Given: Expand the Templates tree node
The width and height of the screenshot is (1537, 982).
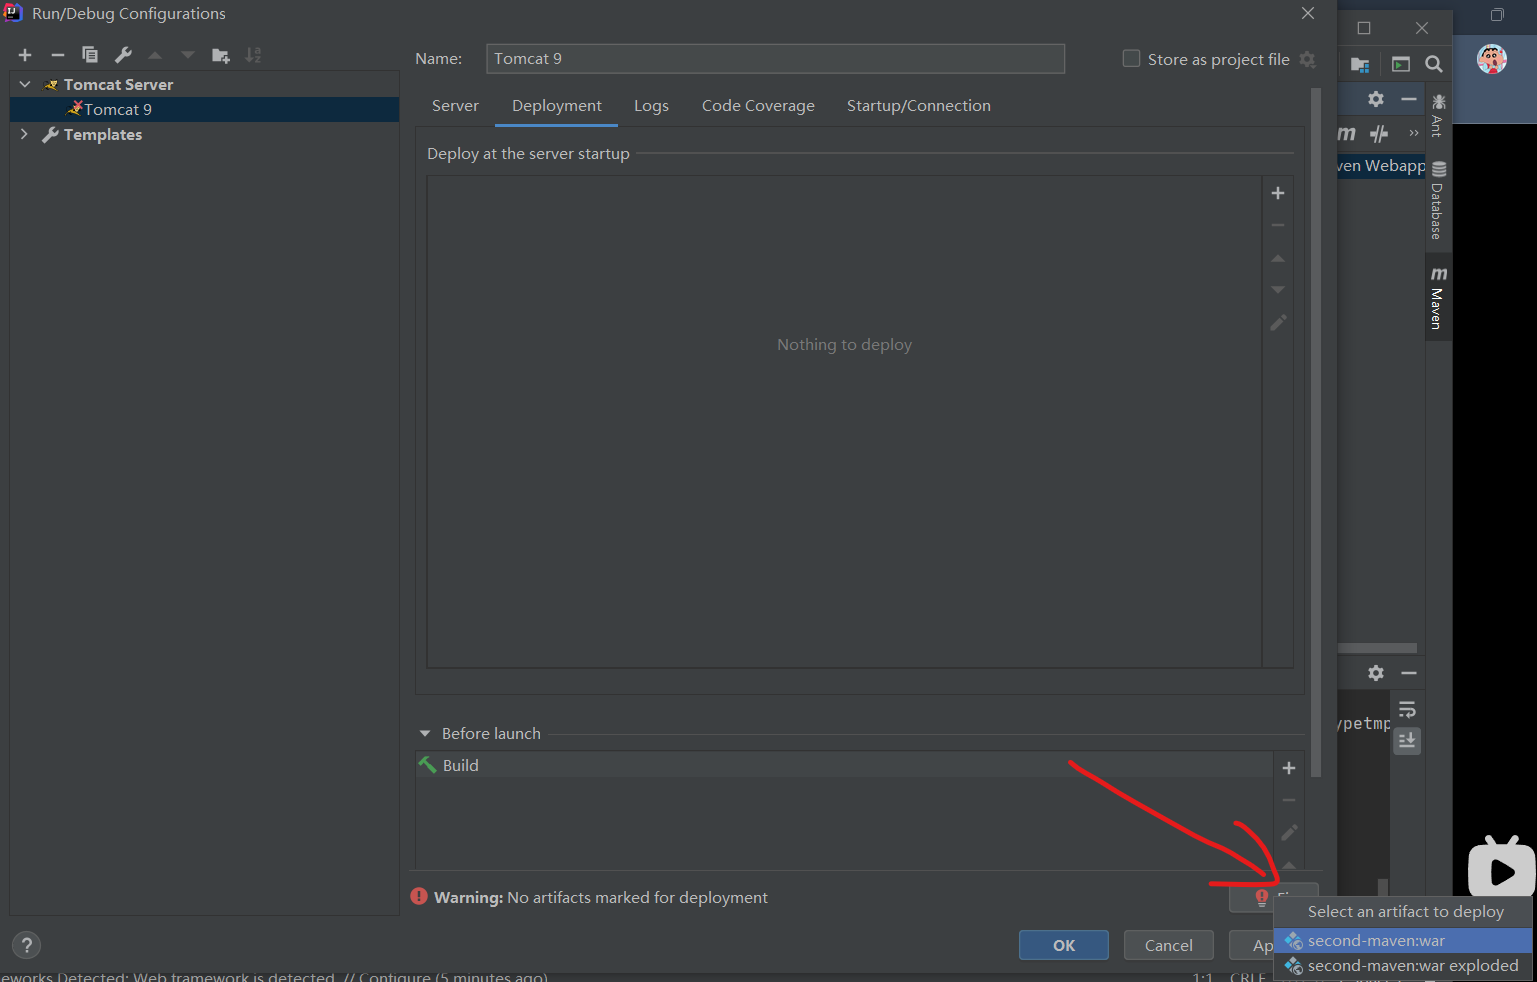Looking at the screenshot, I should (25, 134).
